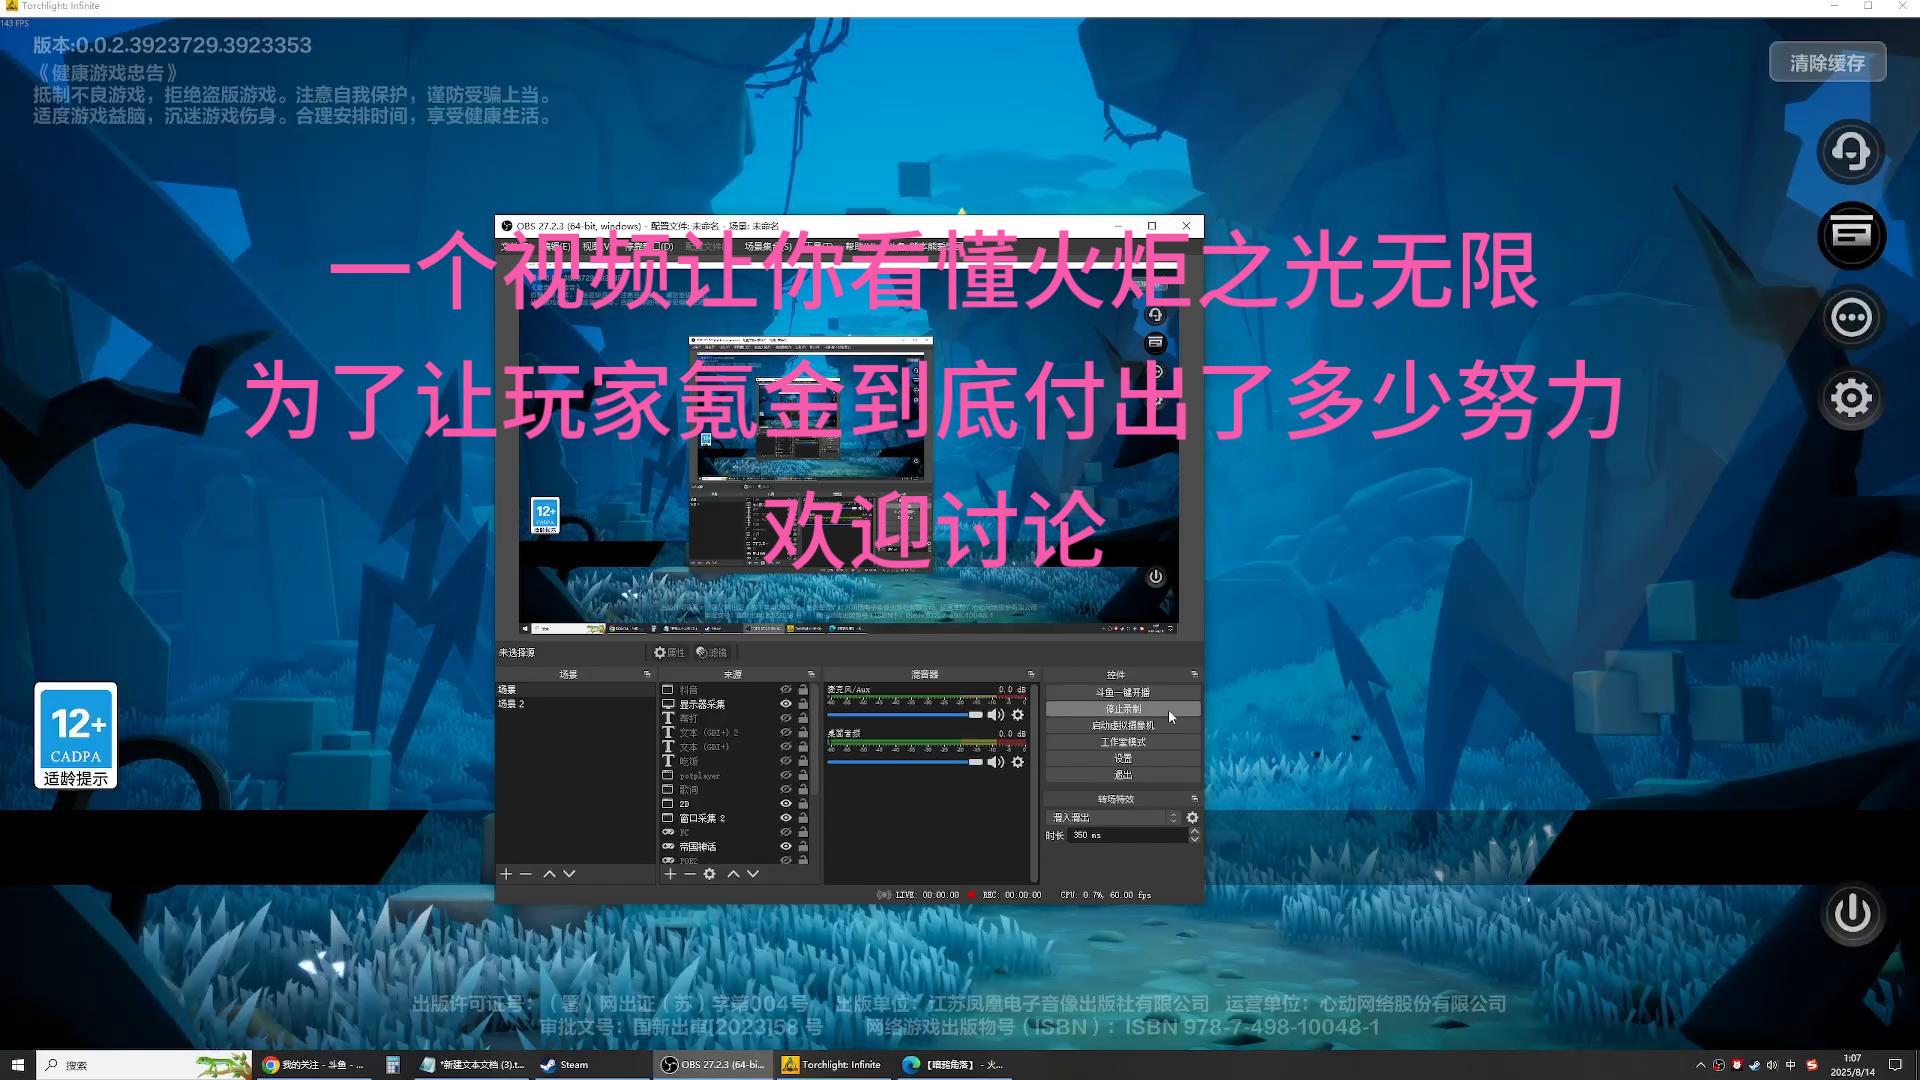Click 斗鱼一键开播 button
Screen dimensions: 1920x1080
[x=1122, y=692]
